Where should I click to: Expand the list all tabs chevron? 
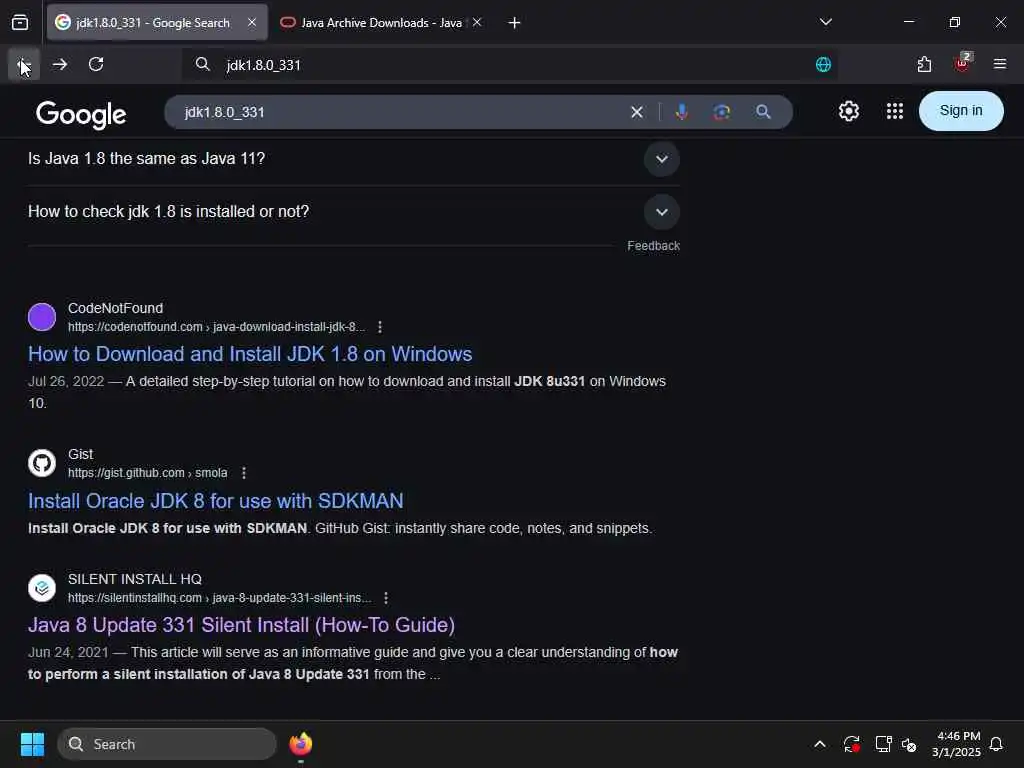pos(825,22)
